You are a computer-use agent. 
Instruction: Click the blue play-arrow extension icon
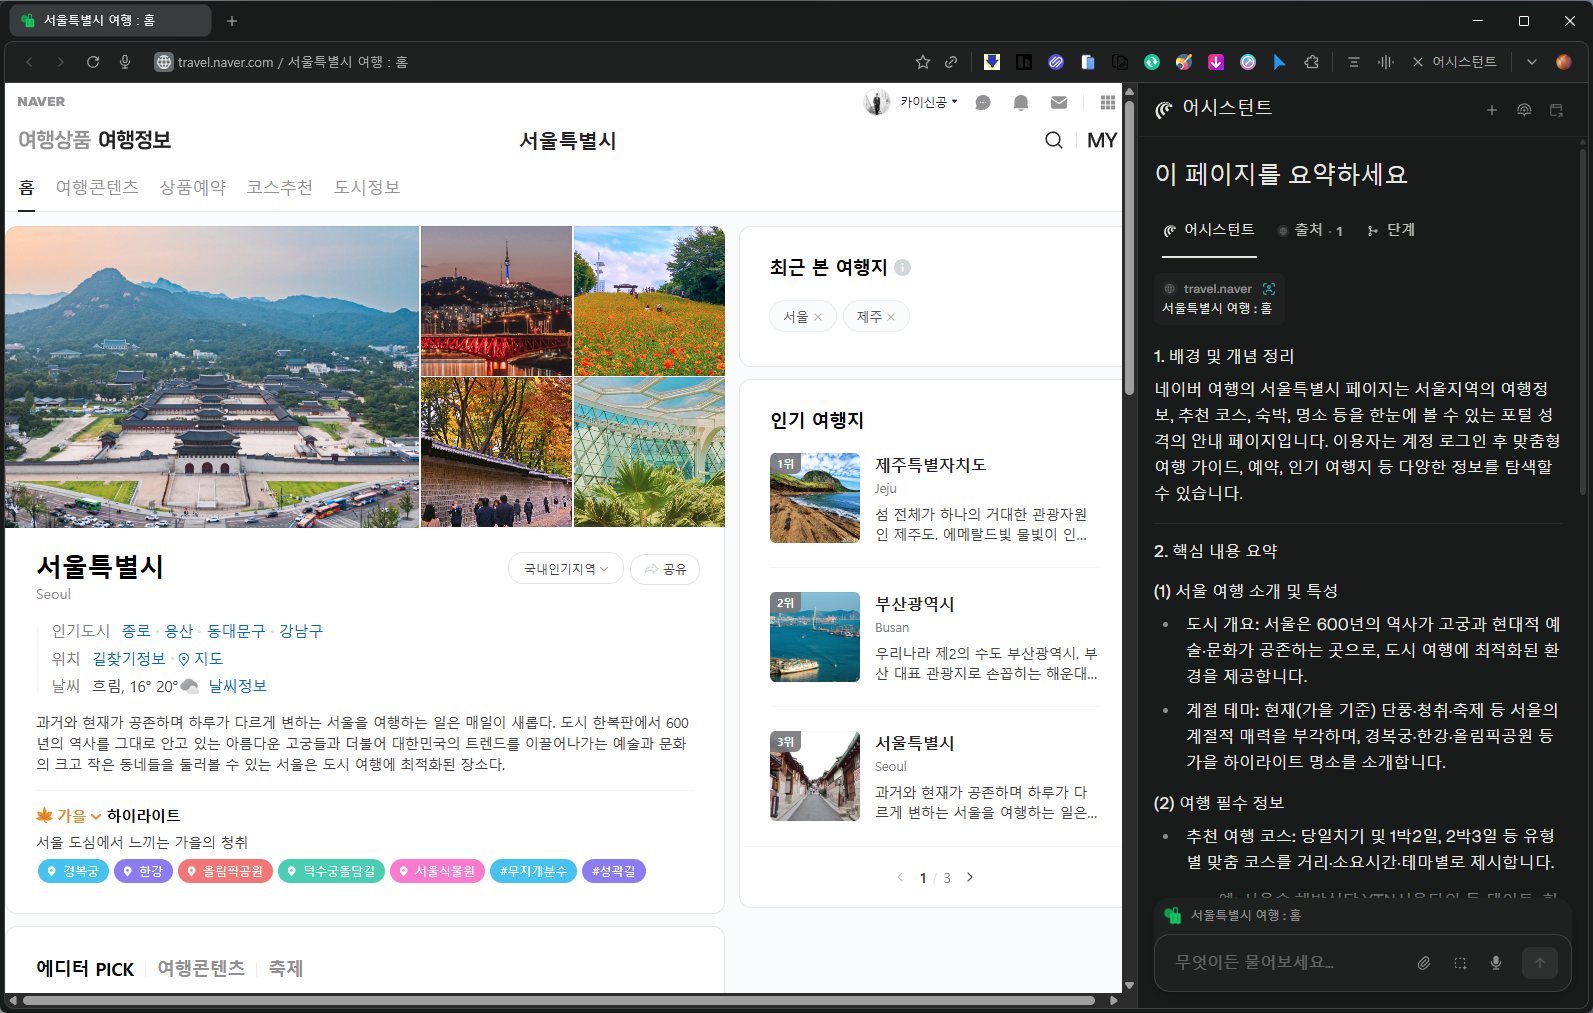tap(1280, 62)
